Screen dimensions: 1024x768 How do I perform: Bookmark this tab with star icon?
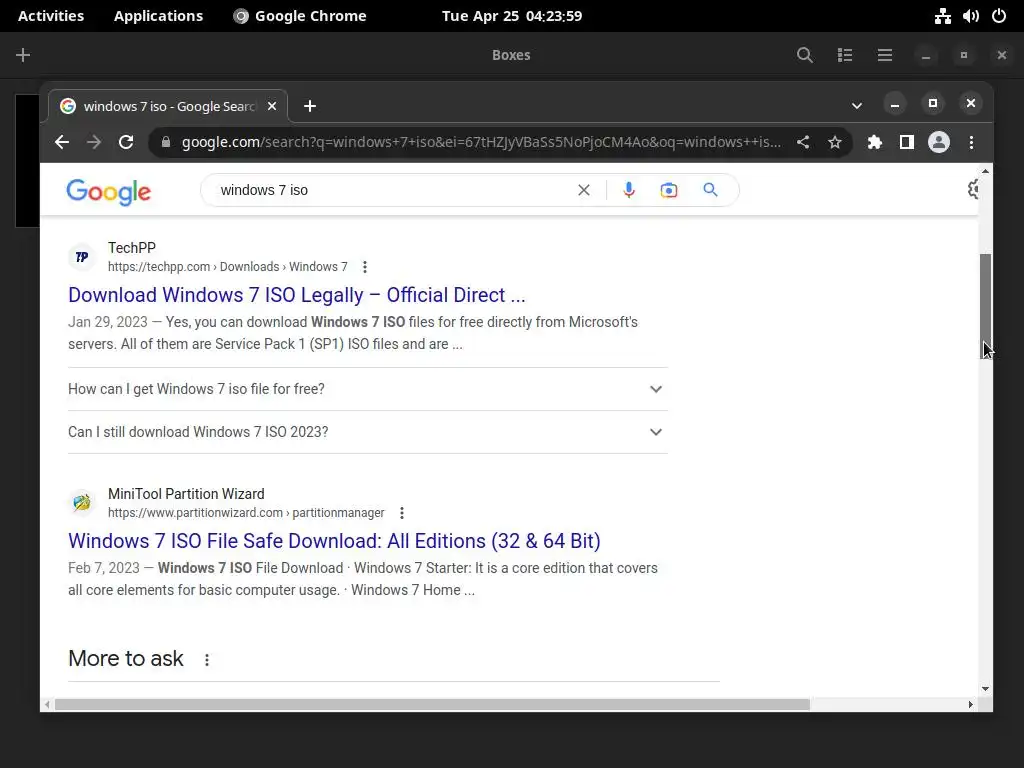[x=835, y=142]
